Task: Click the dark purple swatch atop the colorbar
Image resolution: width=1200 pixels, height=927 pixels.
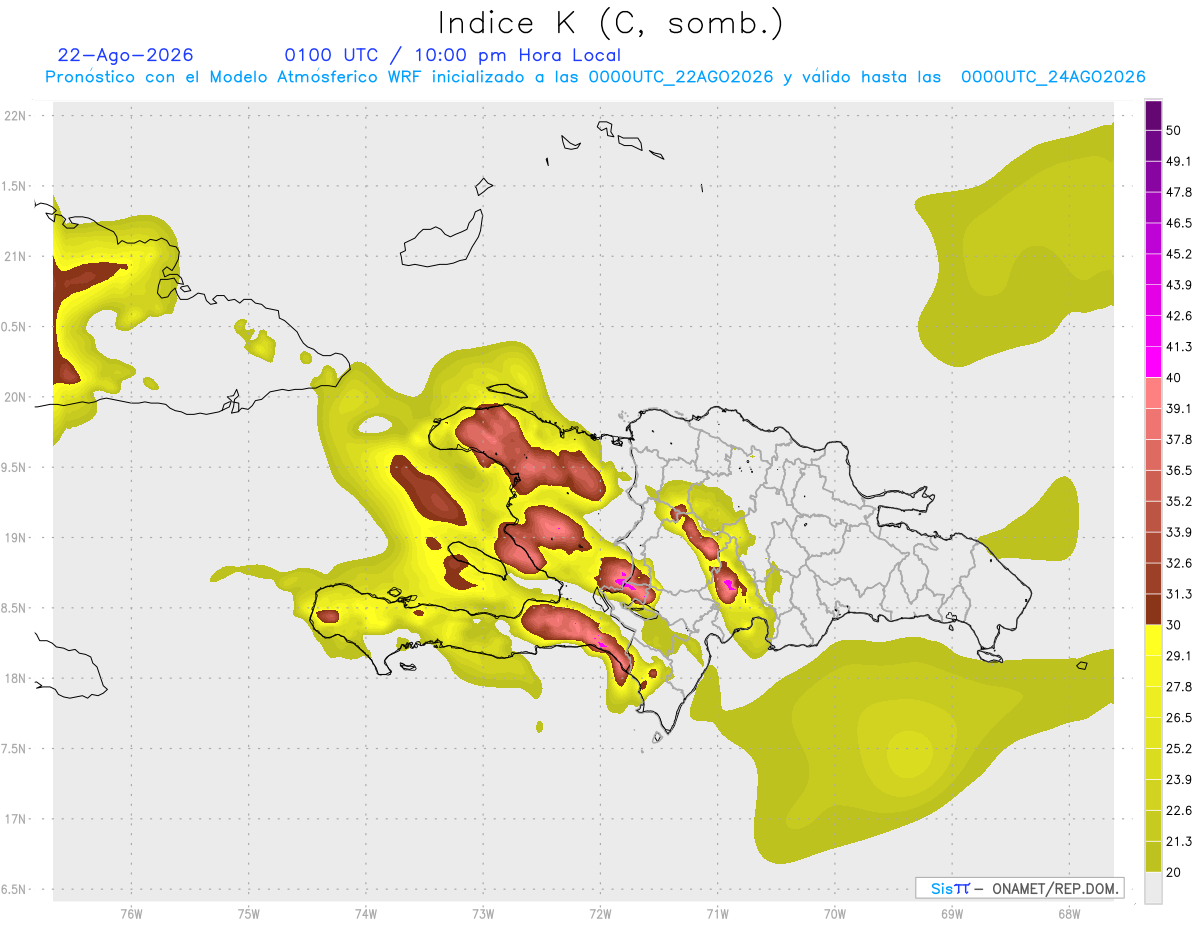Action: (1154, 115)
